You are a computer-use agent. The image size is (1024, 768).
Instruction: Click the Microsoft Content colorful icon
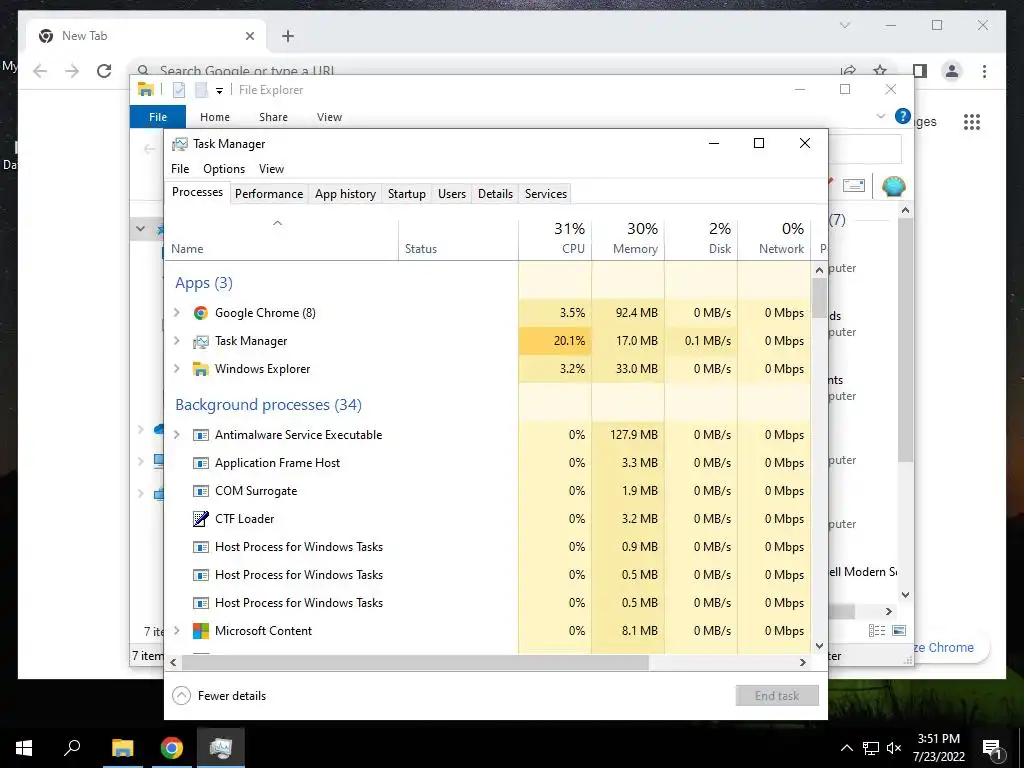(200, 631)
